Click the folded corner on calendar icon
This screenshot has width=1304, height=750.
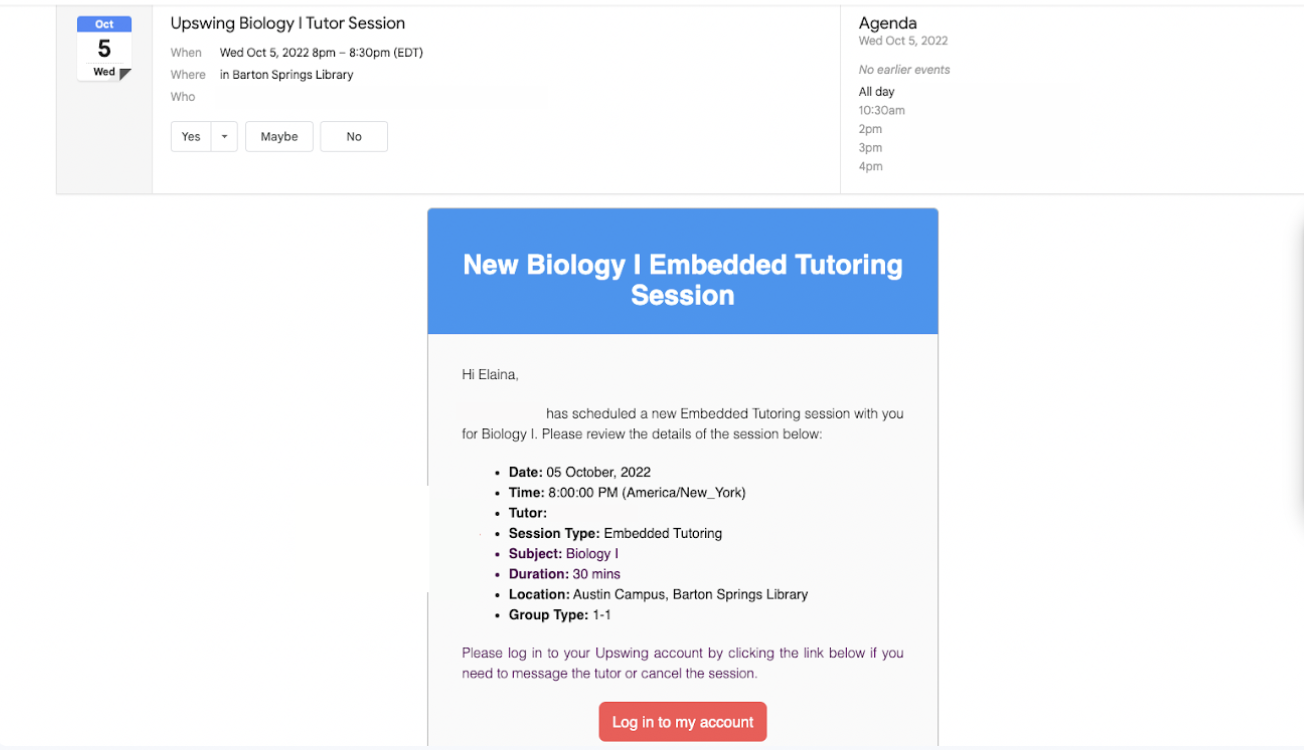pos(125,74)
